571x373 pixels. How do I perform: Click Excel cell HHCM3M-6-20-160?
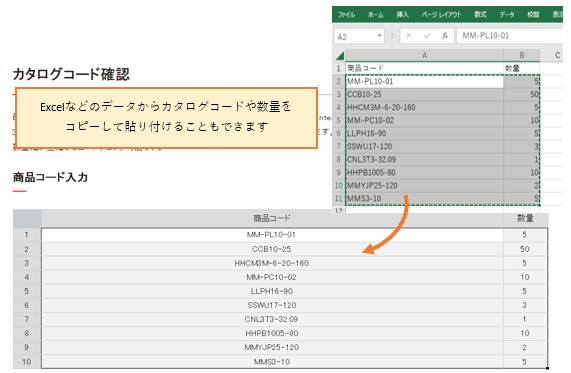click(x=424, y=107)
